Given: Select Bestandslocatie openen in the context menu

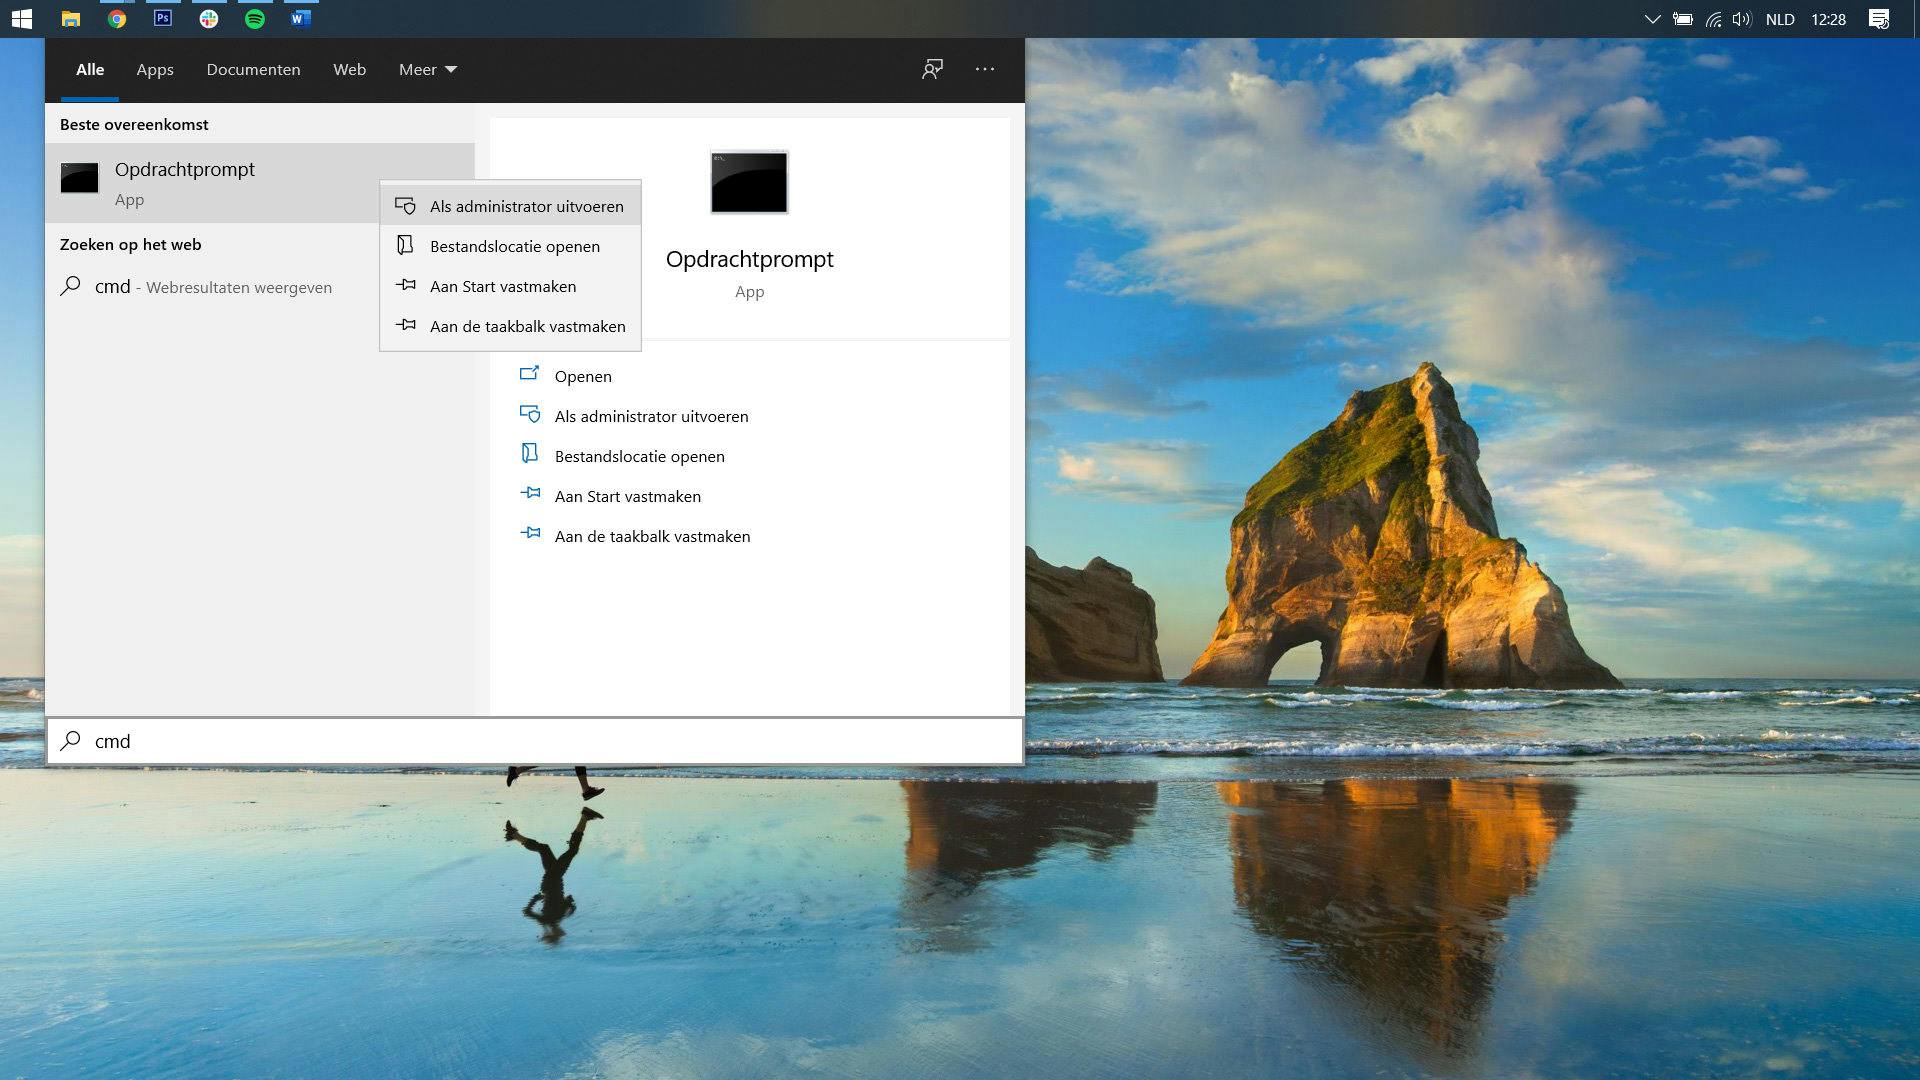Looking at the screenshot, I should tap(514, 246).
